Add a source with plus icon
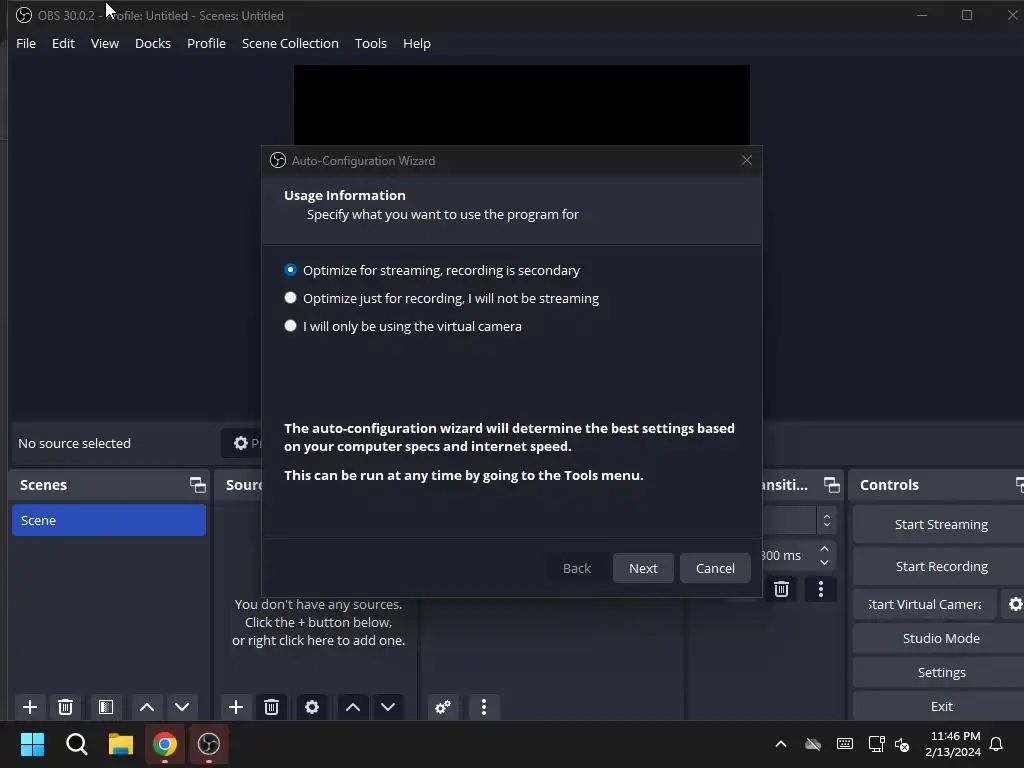Viewport: 1024px width, 768px height. pyautogui.click(x=236, y=707)
